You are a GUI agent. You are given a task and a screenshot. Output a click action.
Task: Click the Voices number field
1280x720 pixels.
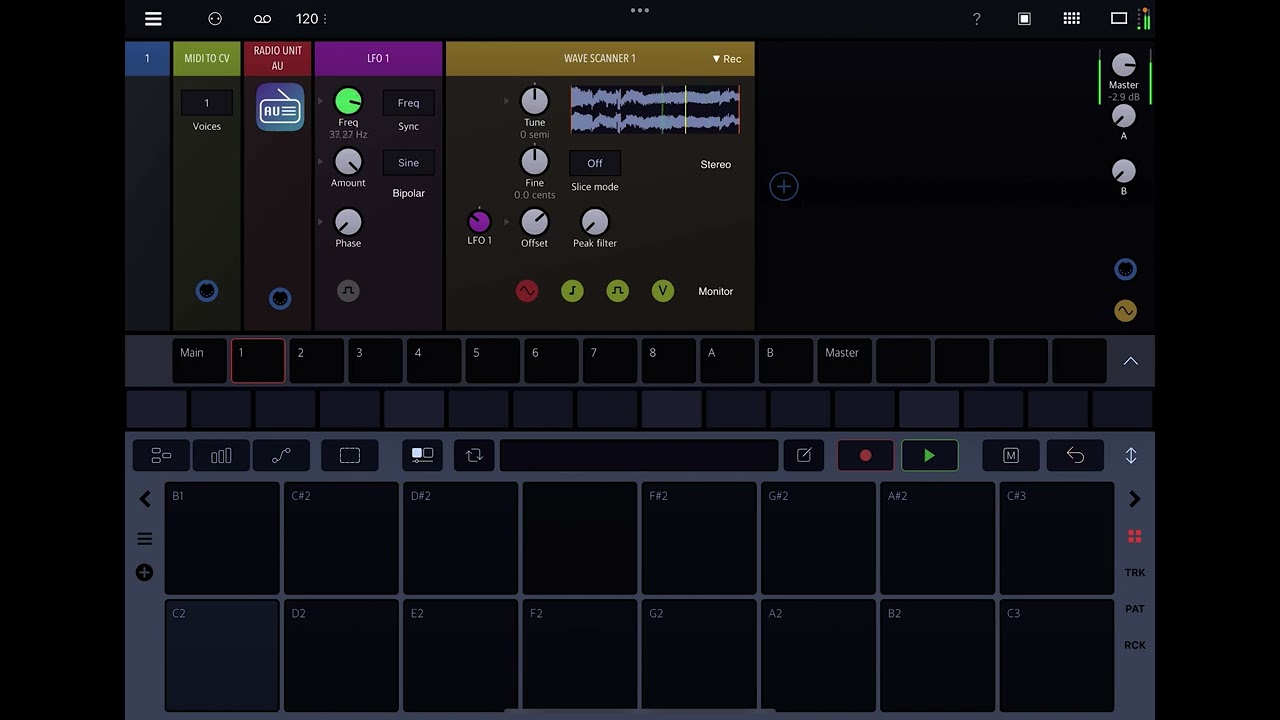click(206, 103)
